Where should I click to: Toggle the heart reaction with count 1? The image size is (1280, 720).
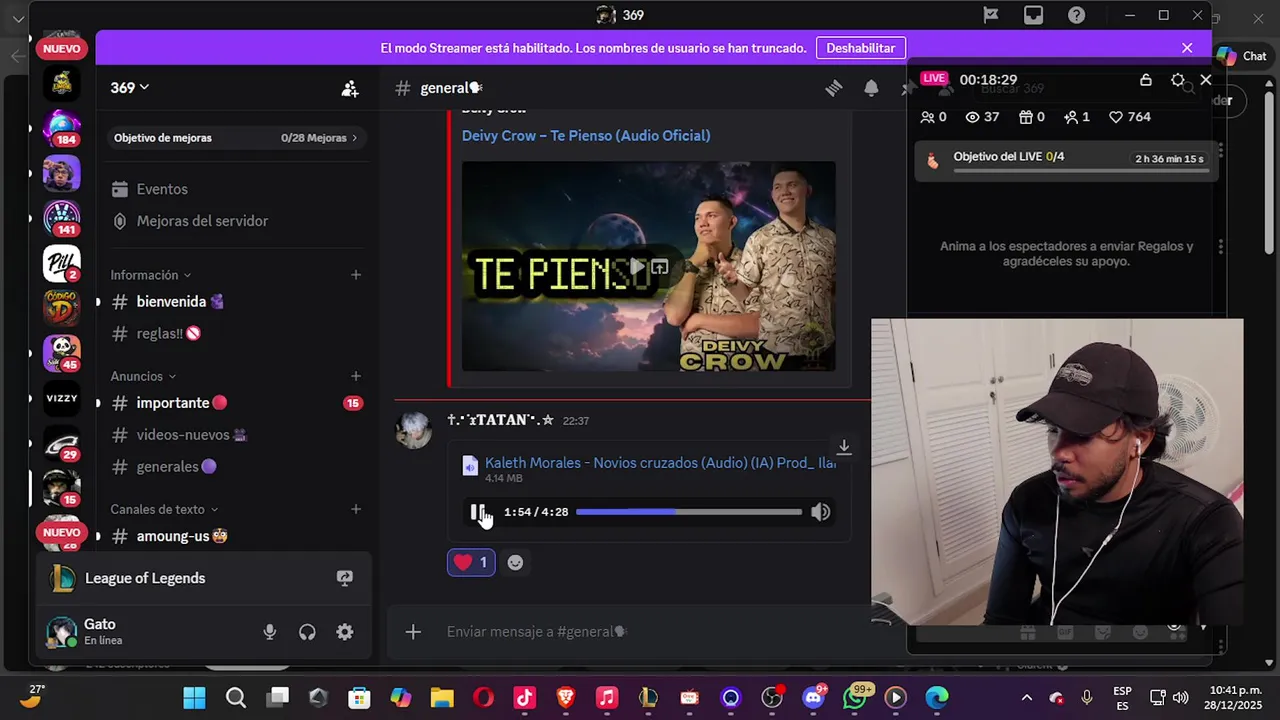(471, 563)
